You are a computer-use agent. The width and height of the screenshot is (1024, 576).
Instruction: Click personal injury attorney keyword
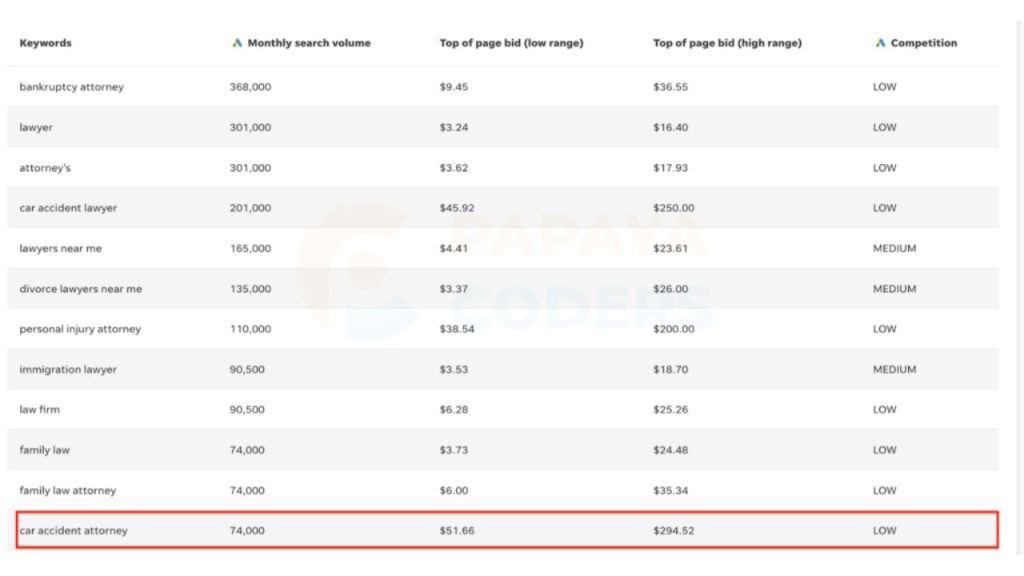[x=80, y=329]
